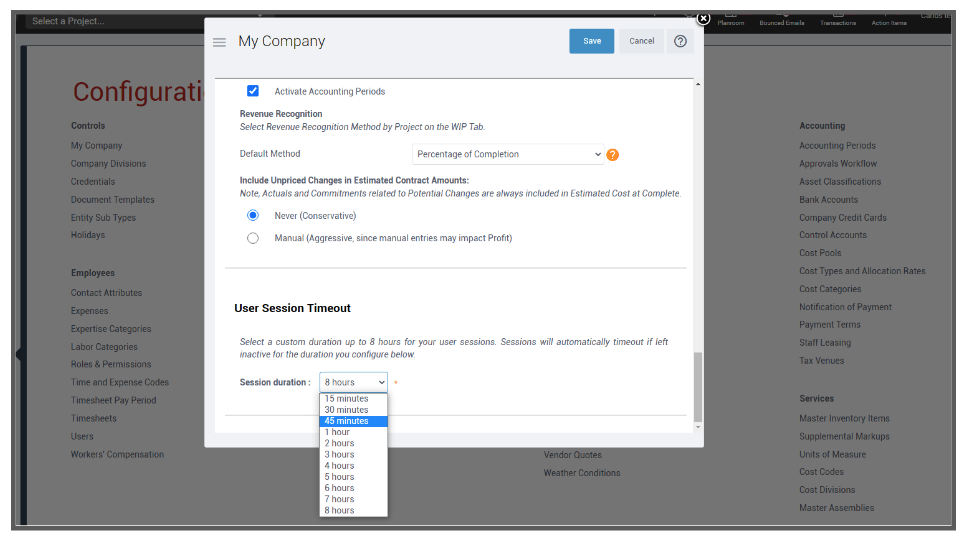This screenshot has width=963, height=541.
Task: Uncheck Activate Accounting Periods checkbox
Action: 253,91
